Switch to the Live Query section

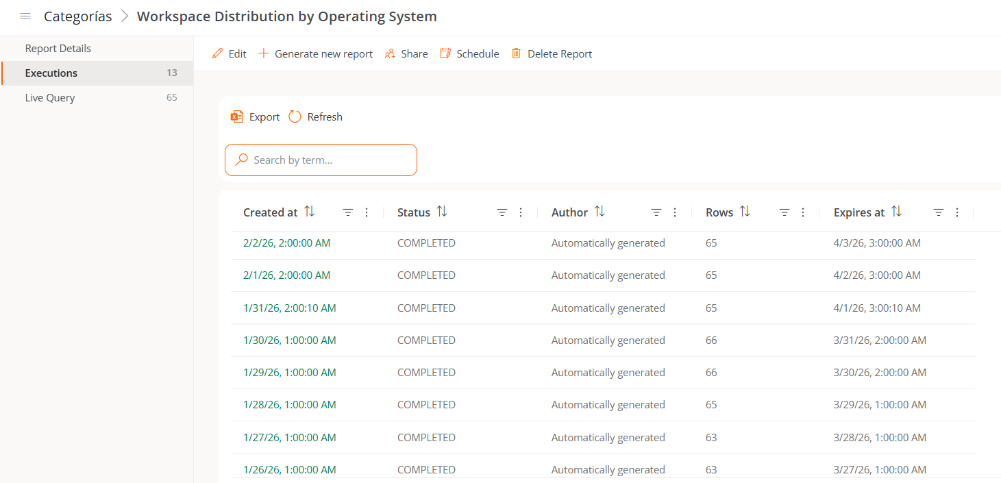pos(50,98)
